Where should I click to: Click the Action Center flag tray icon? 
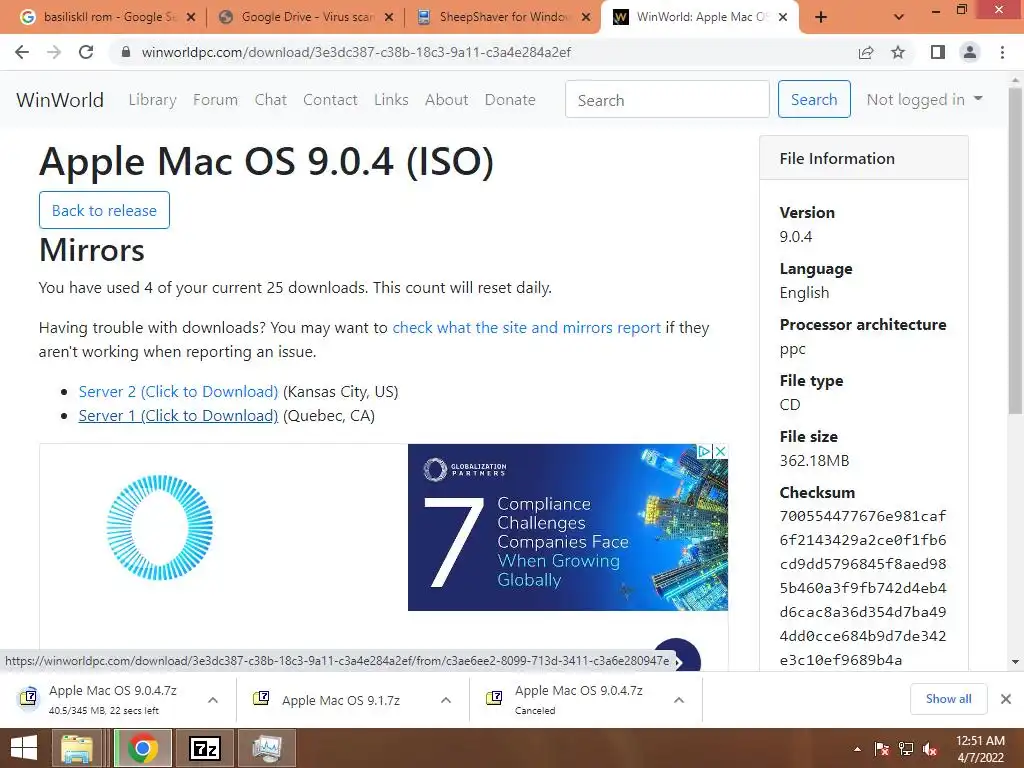pos(882,749)
